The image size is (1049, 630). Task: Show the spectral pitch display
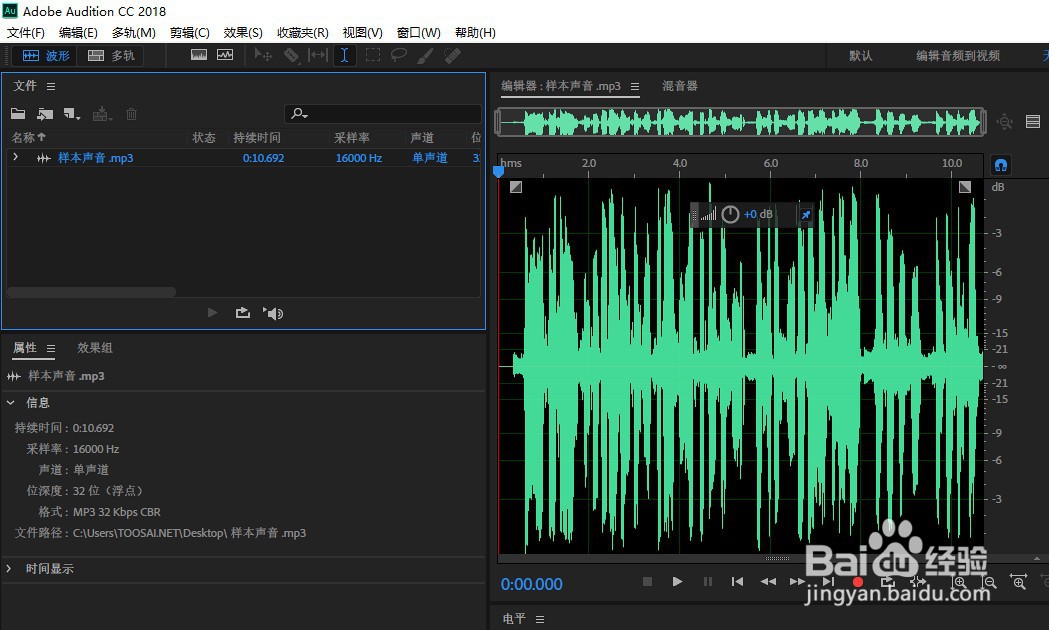point(225,55)
